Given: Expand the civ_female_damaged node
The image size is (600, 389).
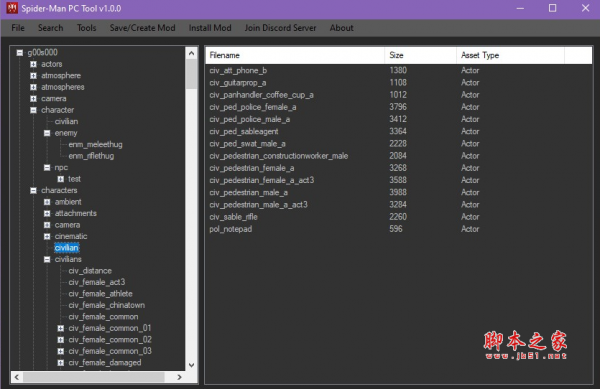Looking at the screenshot, I should point(61,363).
